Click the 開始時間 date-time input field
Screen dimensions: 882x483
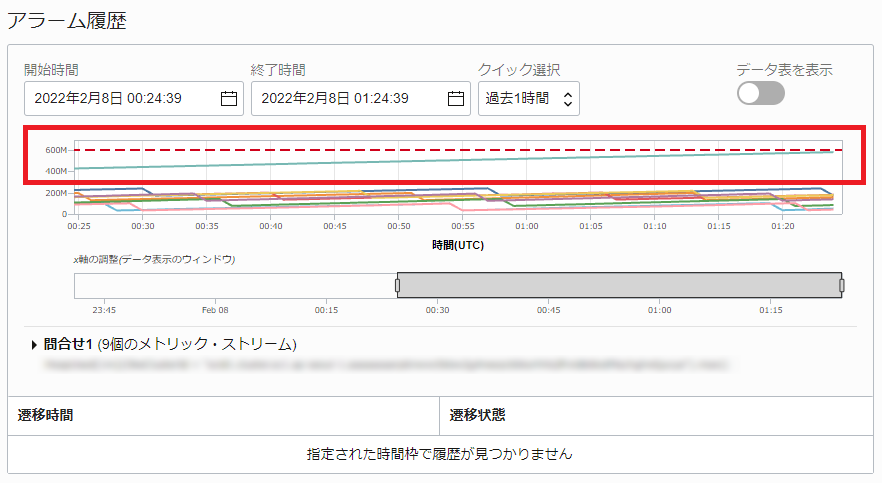pyautogui.click(x=120, y=98)
